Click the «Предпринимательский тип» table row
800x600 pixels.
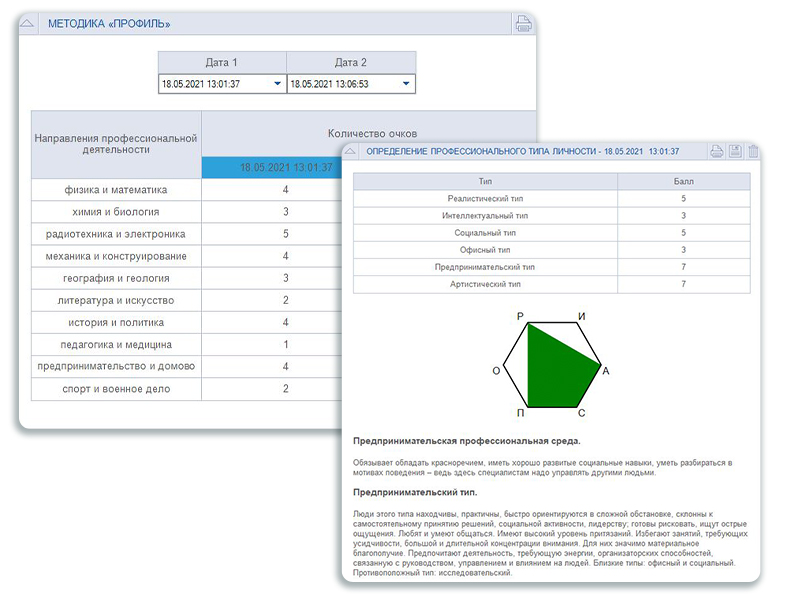click(x=485, y=267)
